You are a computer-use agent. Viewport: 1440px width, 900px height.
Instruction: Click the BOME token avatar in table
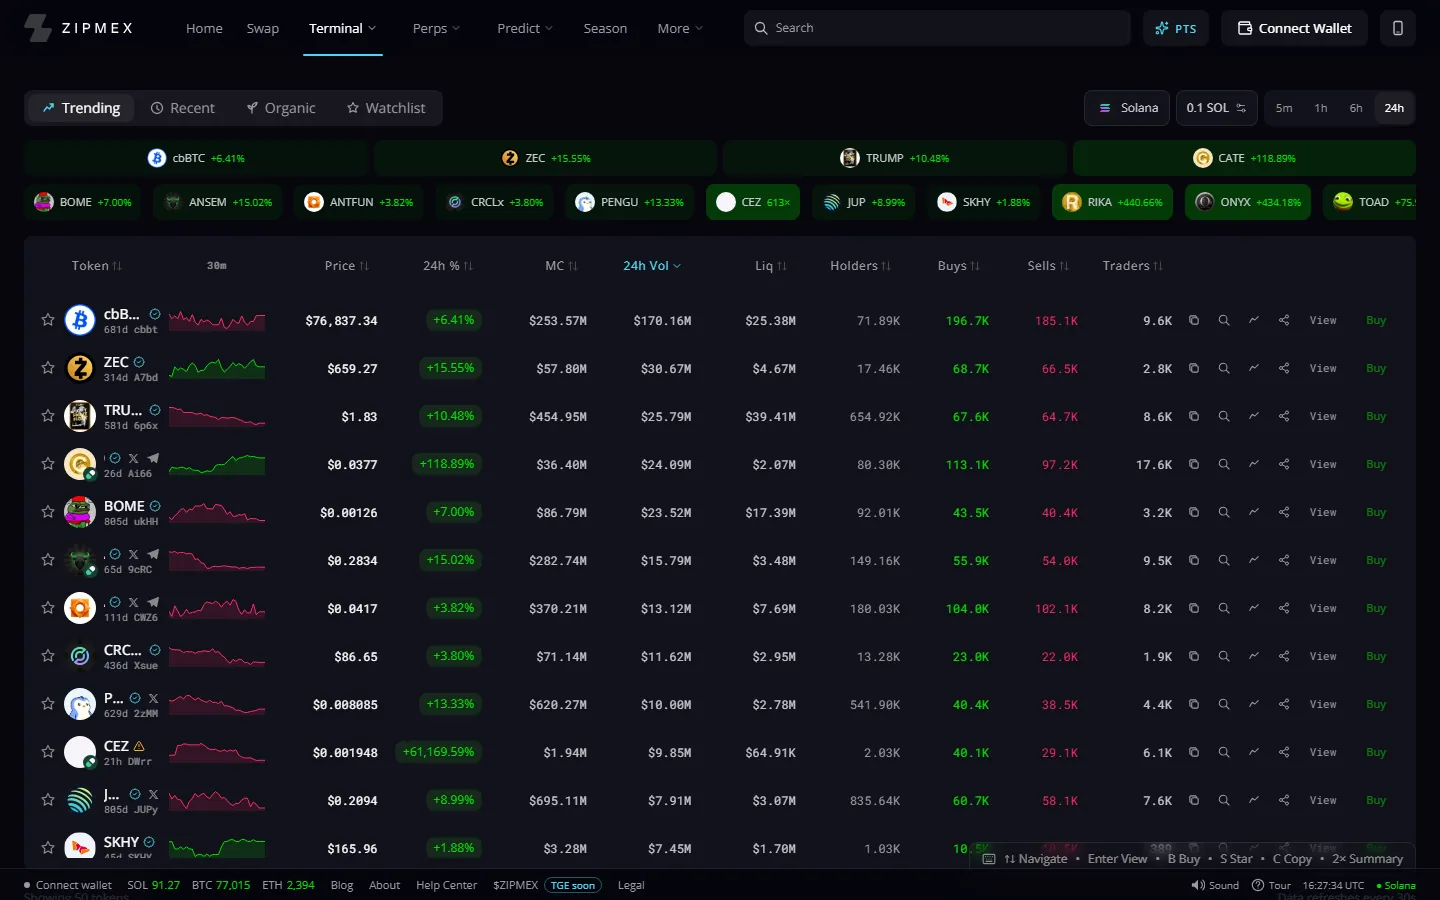(x=80, y=511)
